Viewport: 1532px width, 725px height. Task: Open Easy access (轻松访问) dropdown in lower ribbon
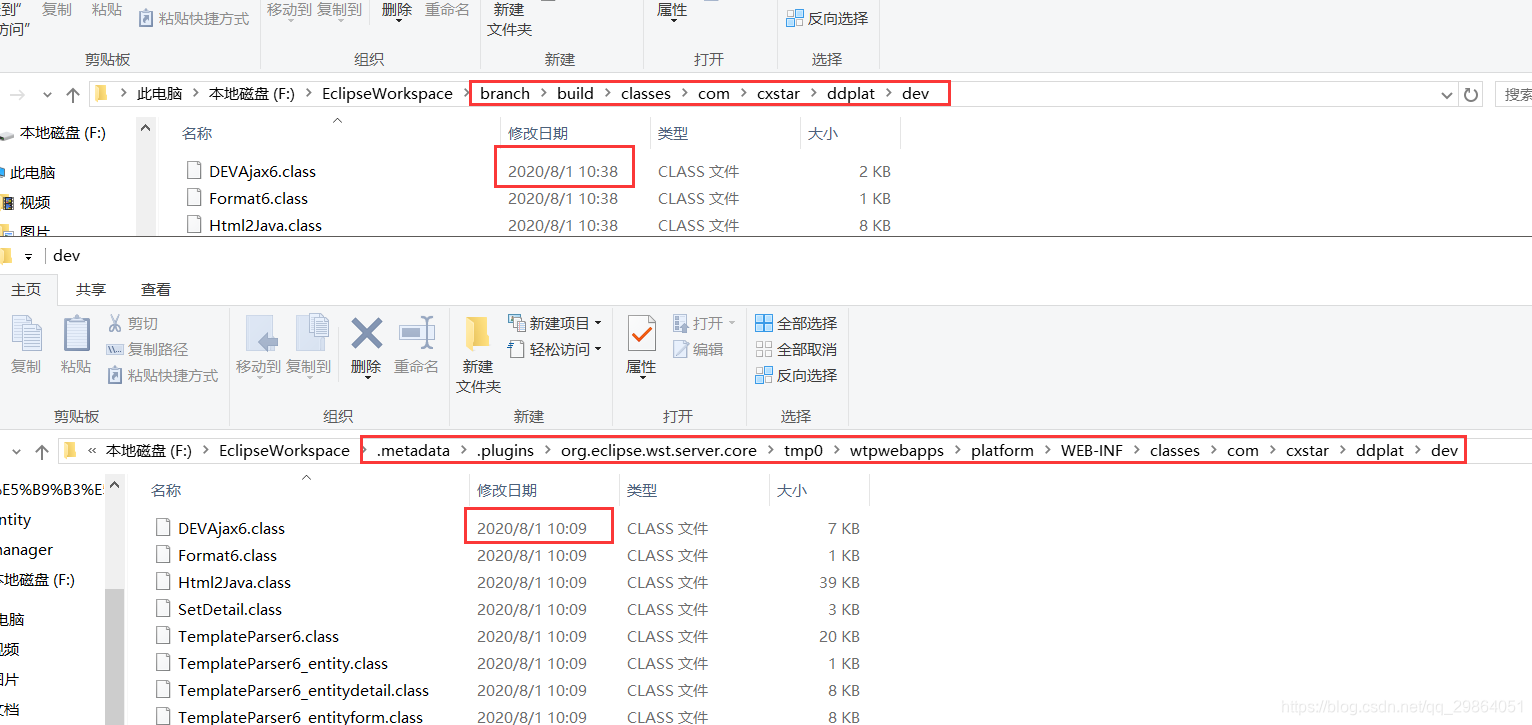[x=555, y=349]
